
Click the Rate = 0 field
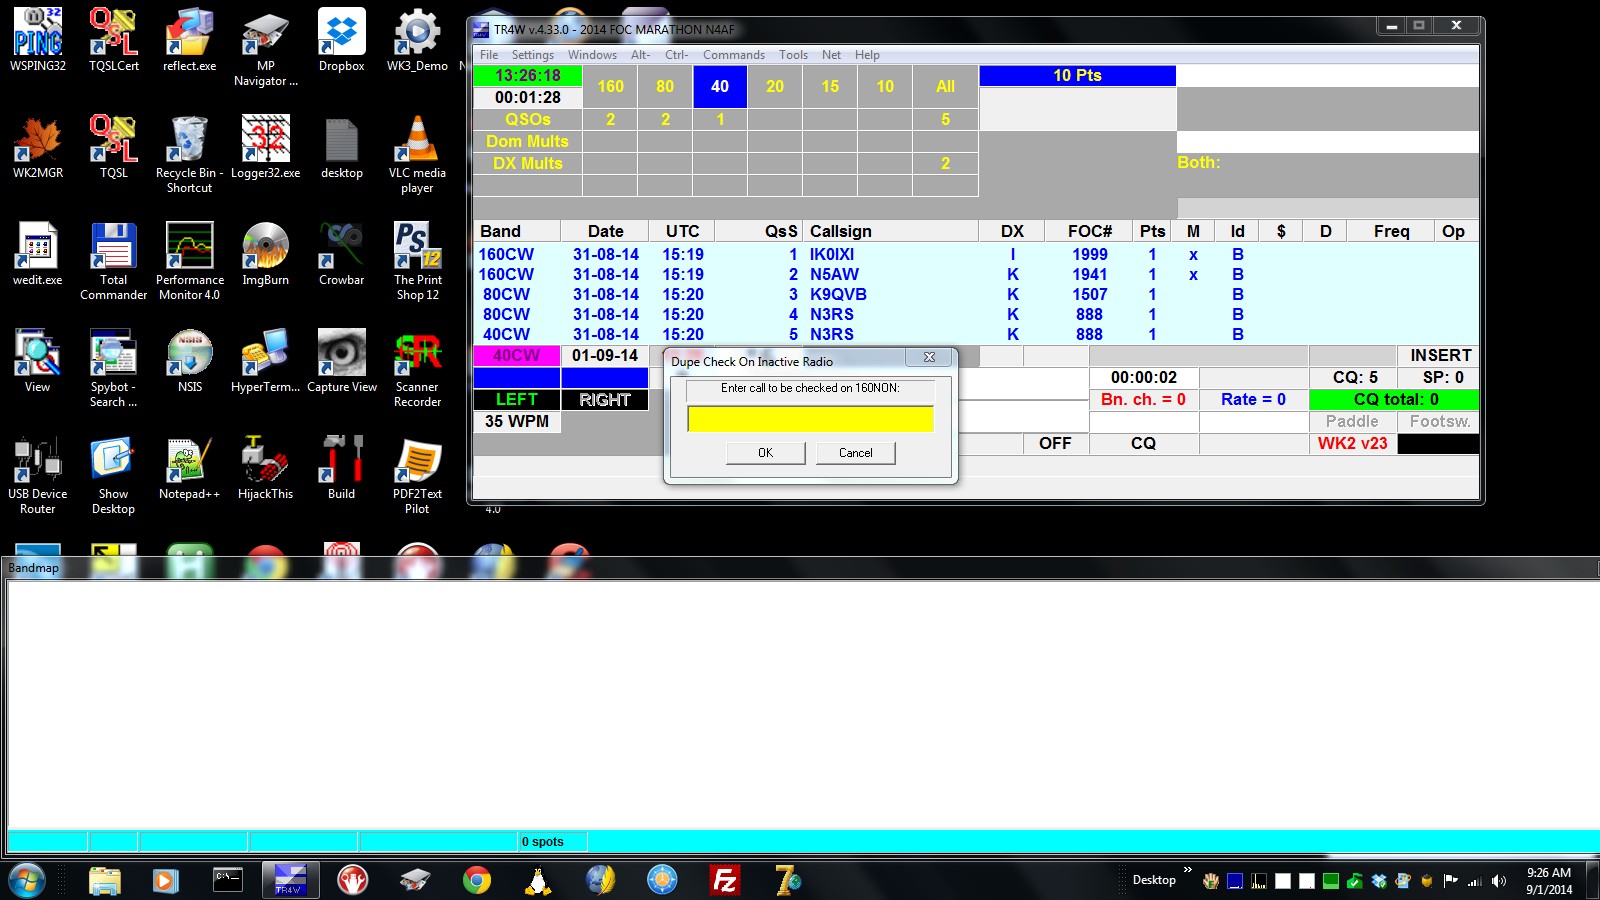(1253, 399)
